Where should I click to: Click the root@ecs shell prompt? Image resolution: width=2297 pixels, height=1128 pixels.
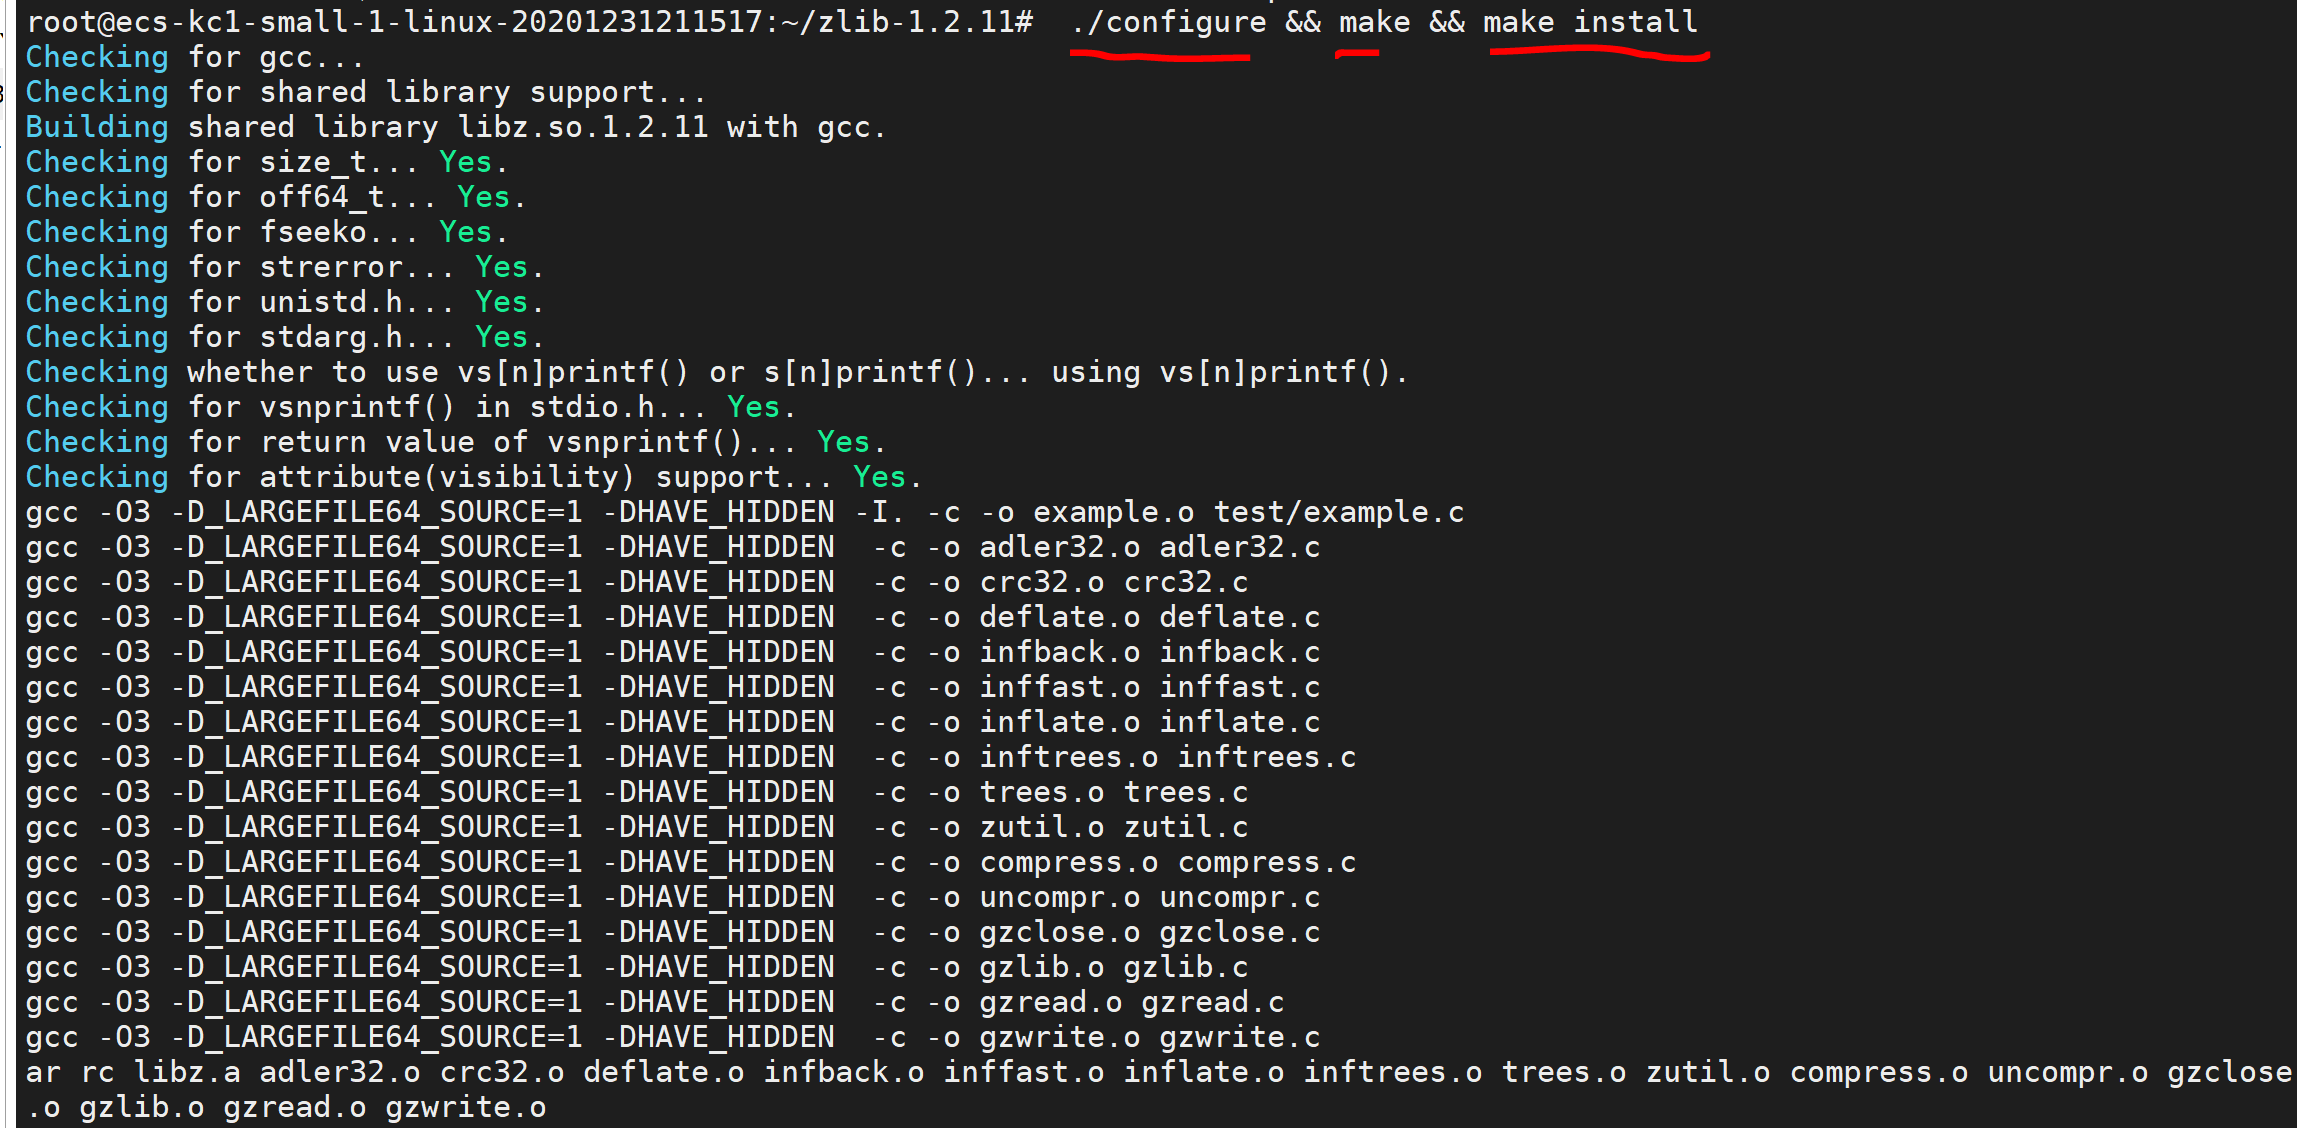point(528,22)
